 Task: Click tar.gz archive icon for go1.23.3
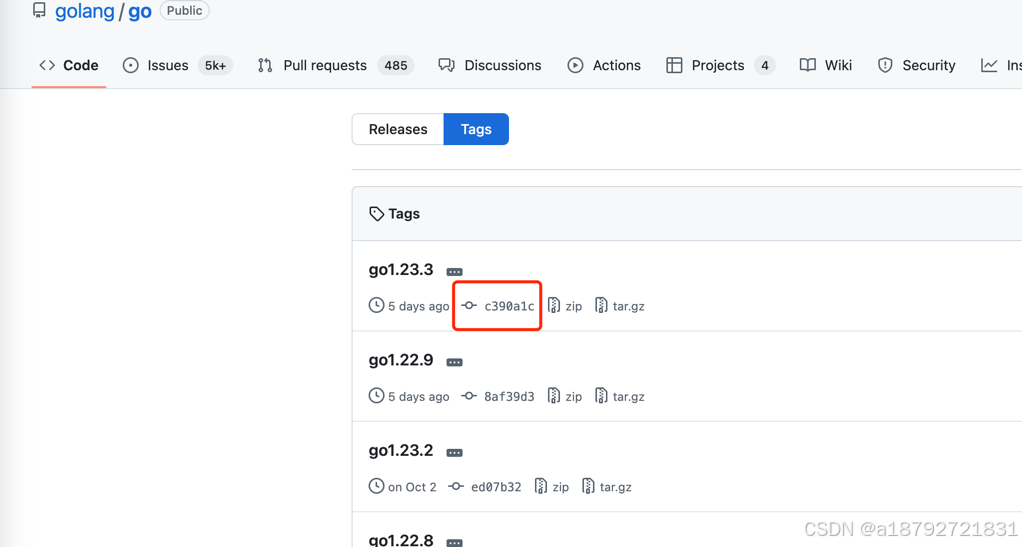coord(601,305)
